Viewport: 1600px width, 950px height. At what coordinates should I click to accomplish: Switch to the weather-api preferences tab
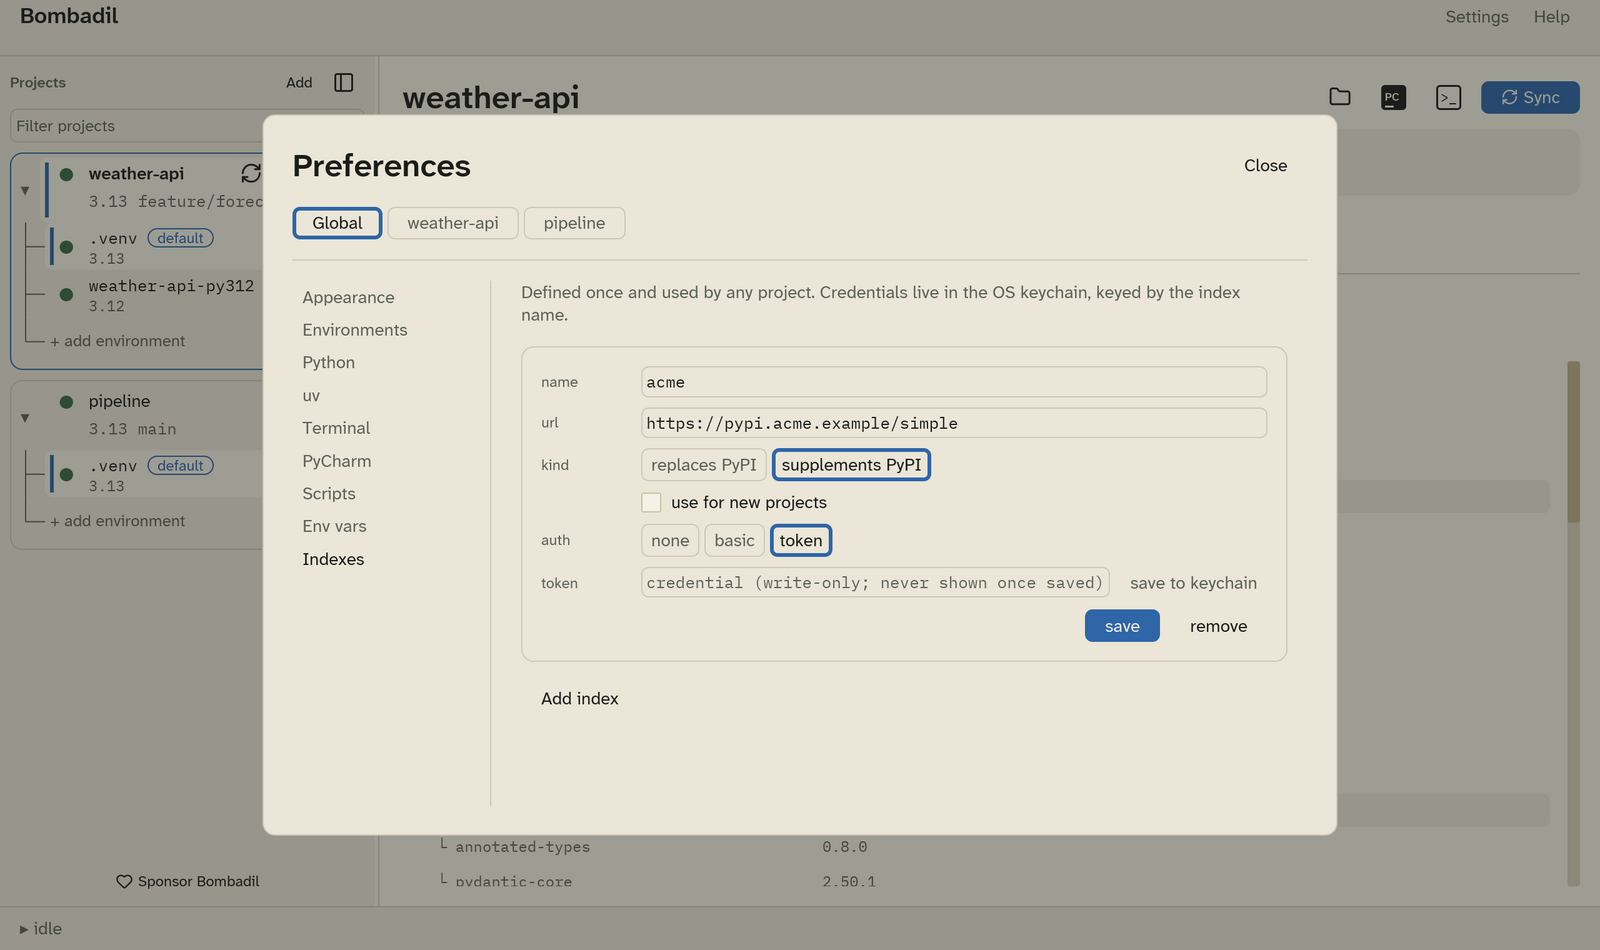coord(453,223)
